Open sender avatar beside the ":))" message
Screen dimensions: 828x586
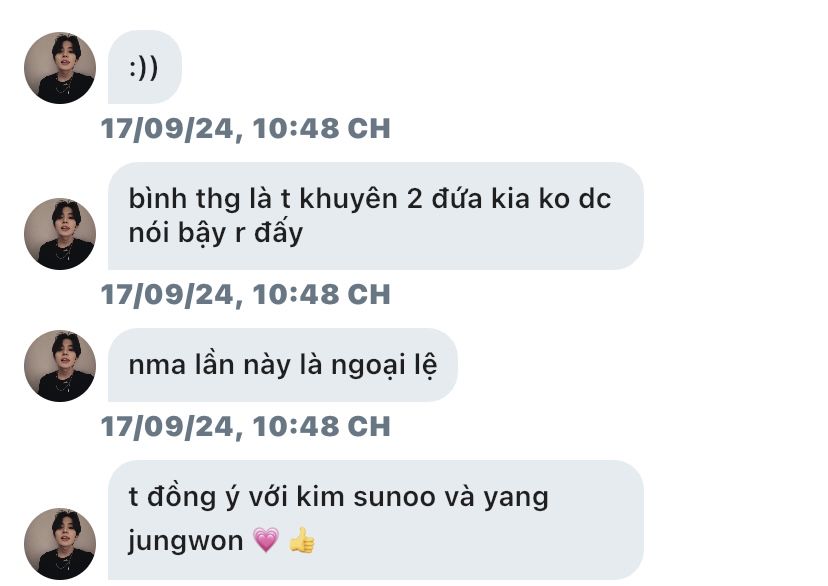60,68
